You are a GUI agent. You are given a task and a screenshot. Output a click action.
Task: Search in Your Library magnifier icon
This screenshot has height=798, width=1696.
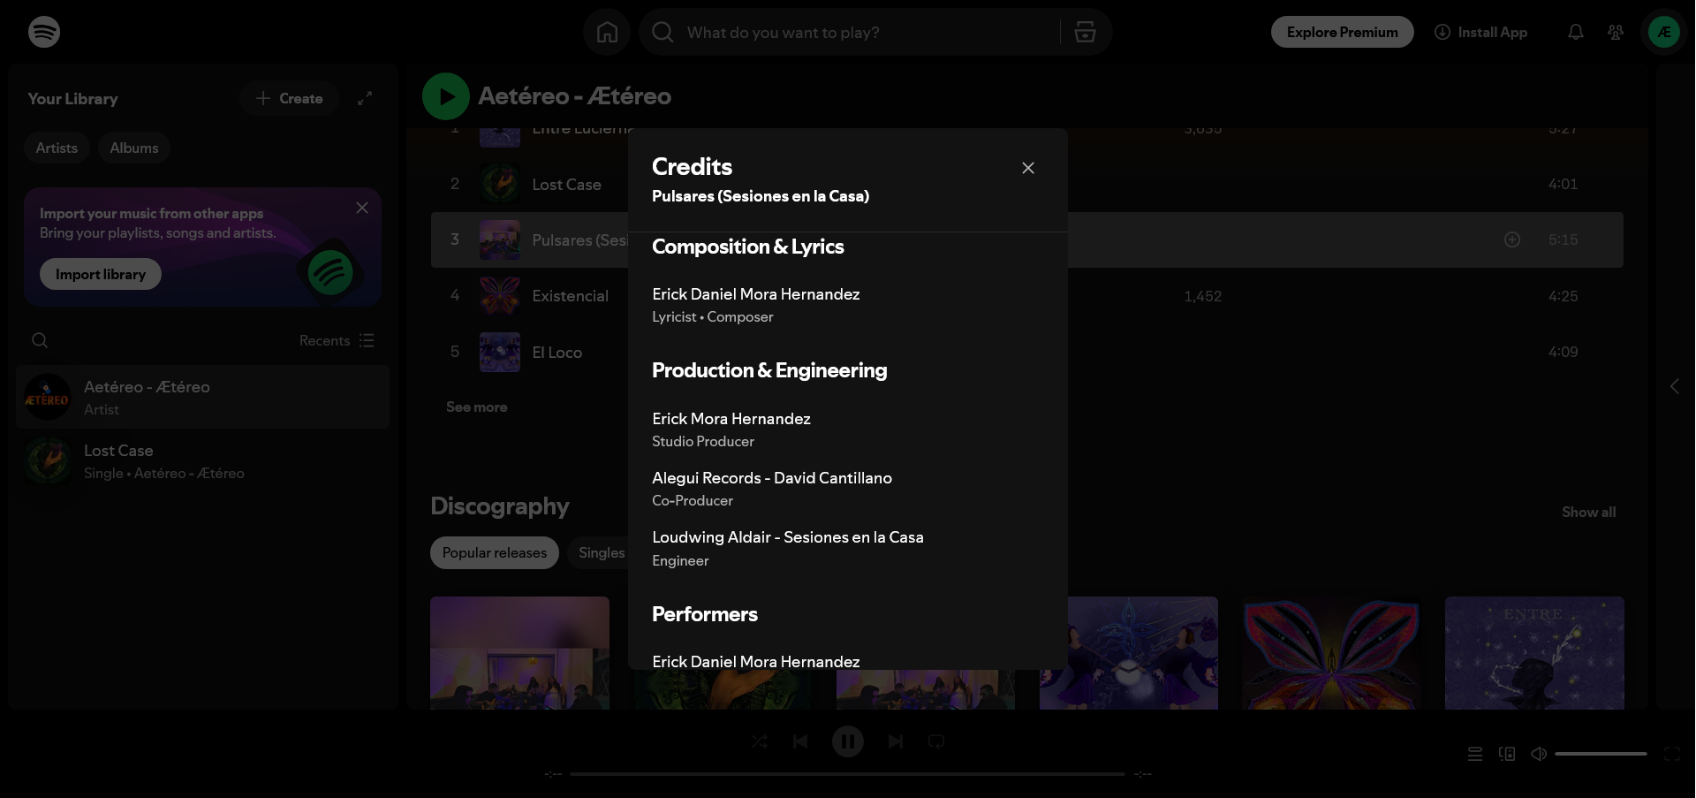[40, 340]
